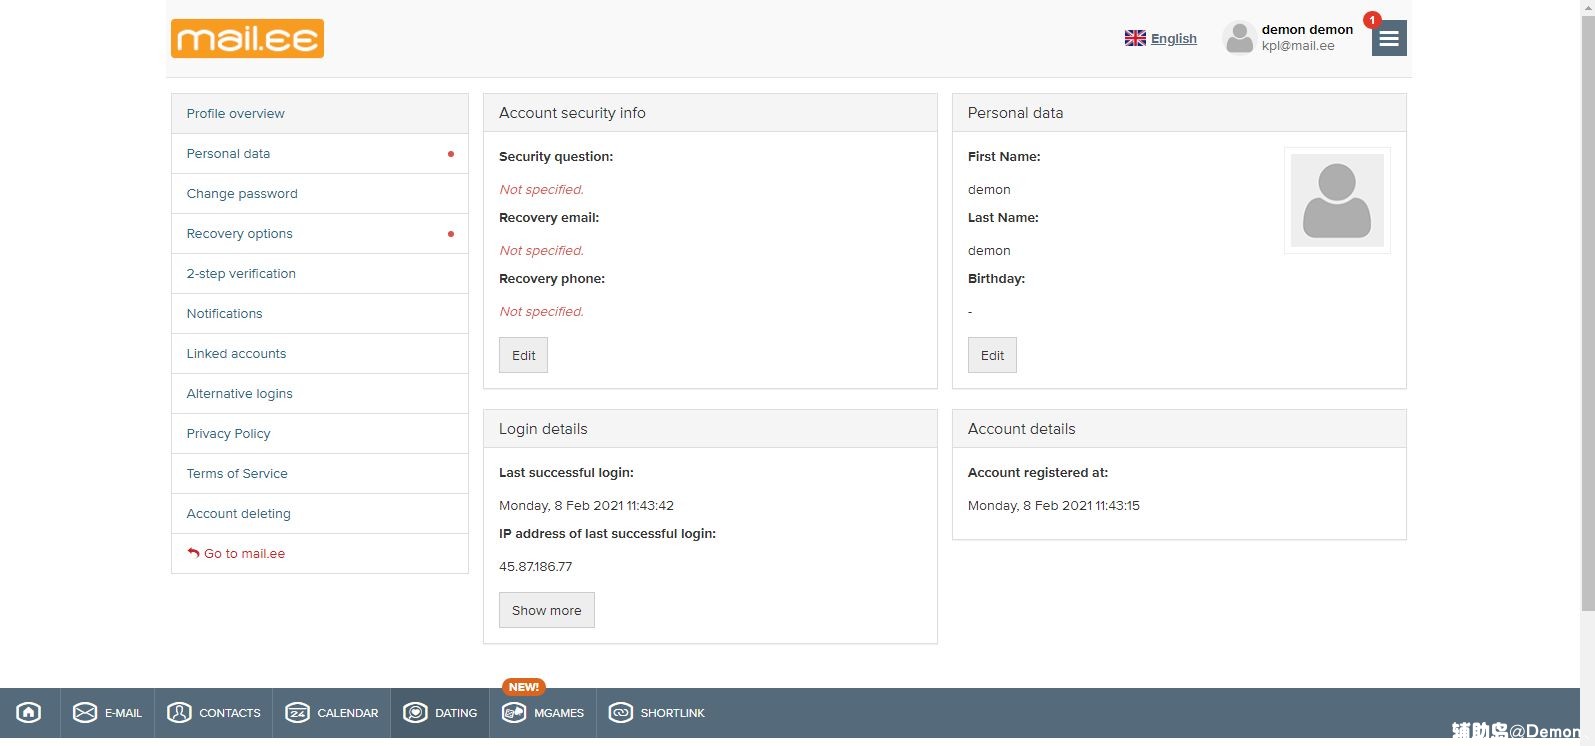
Task: Click Not specified under Recovery phone
Action: point(541,311)
